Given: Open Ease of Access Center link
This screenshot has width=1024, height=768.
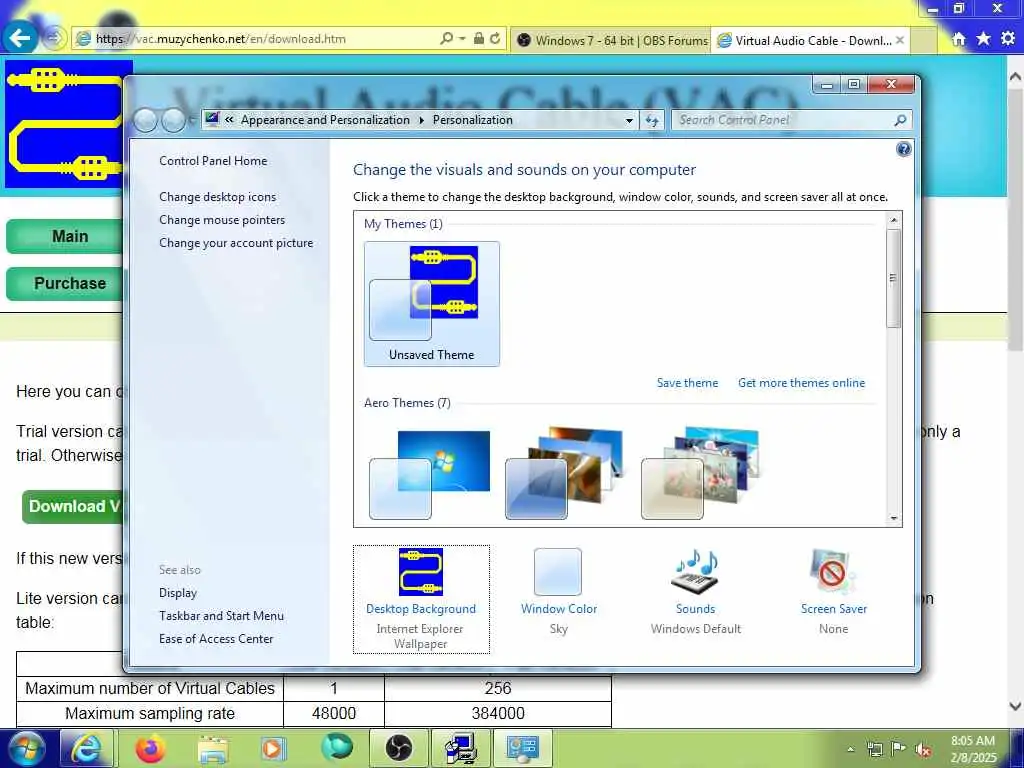Looking at the screenshot, I should (x=216, y=639).
